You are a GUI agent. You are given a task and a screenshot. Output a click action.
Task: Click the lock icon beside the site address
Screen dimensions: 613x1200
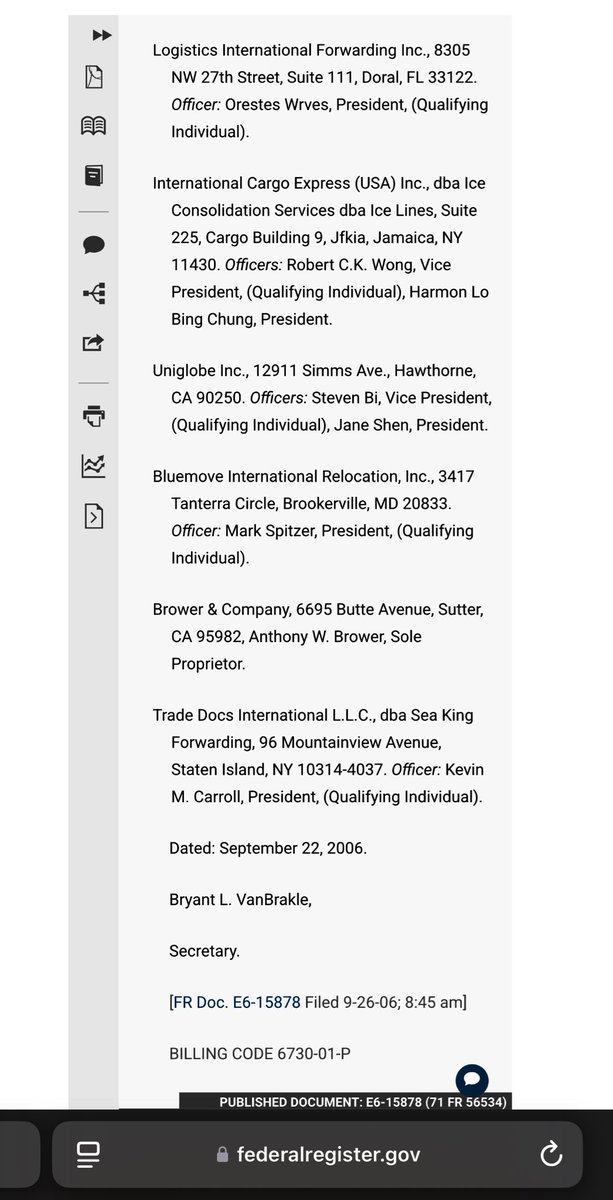222,1155
